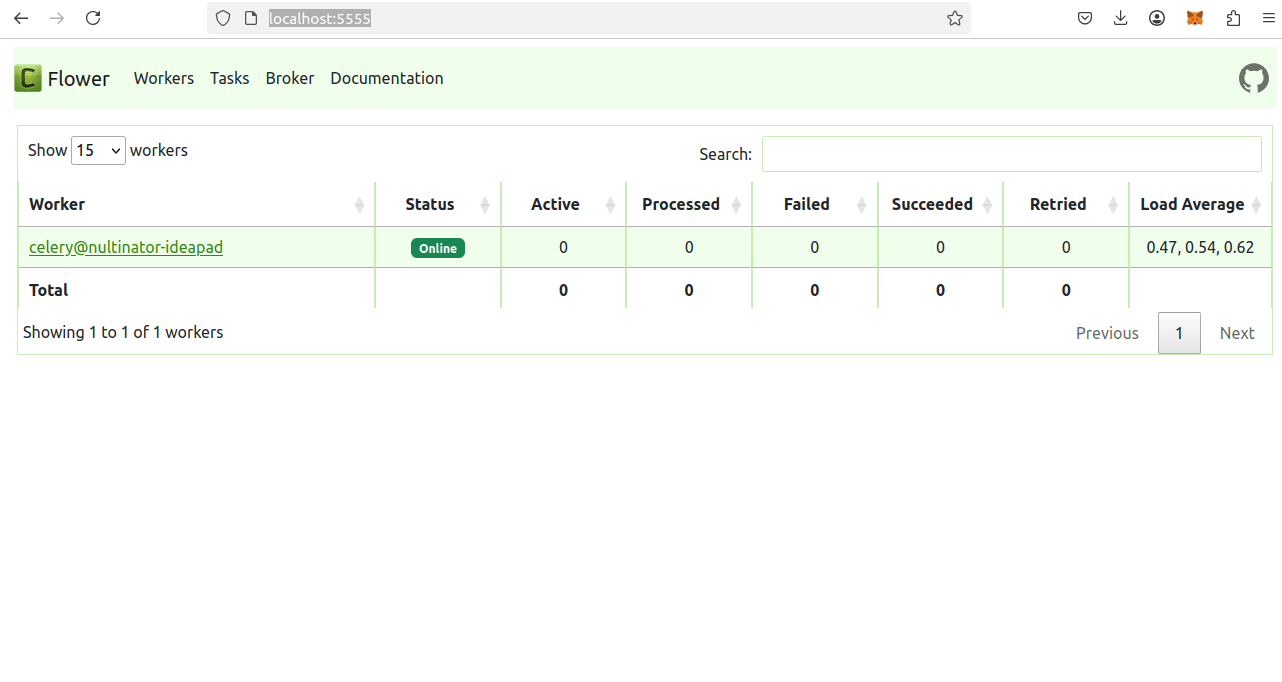Focus the workers Search field
Screen dimensions: 1282x682
coord(1012,154)
